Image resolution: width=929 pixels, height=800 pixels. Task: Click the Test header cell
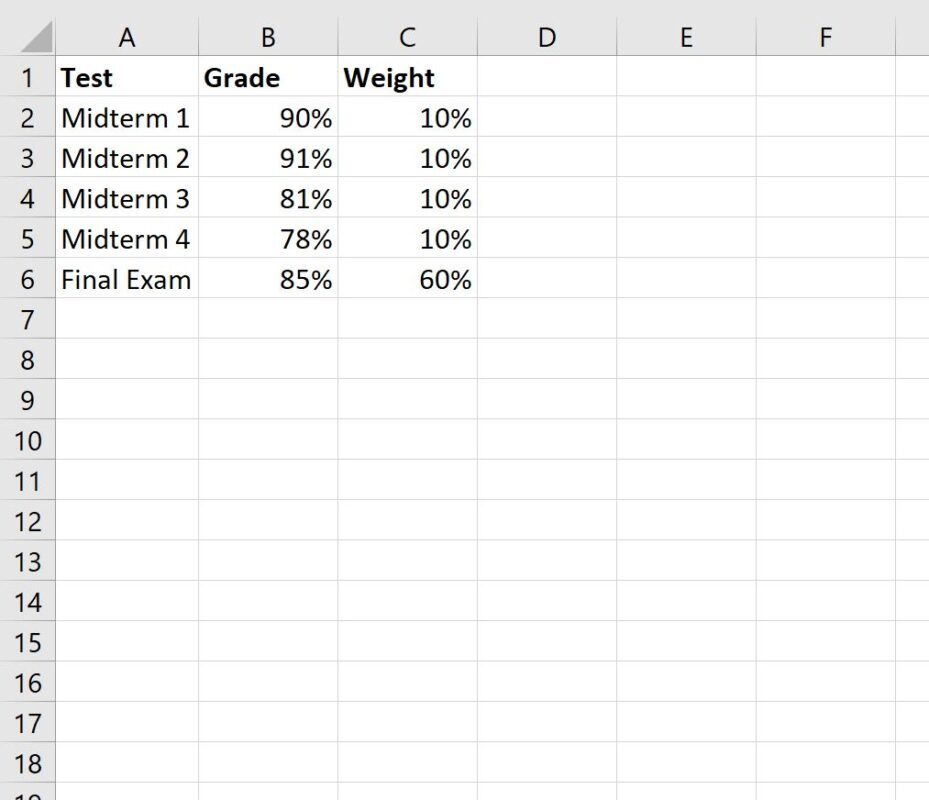pyautogui.click(x=127, y=77)
